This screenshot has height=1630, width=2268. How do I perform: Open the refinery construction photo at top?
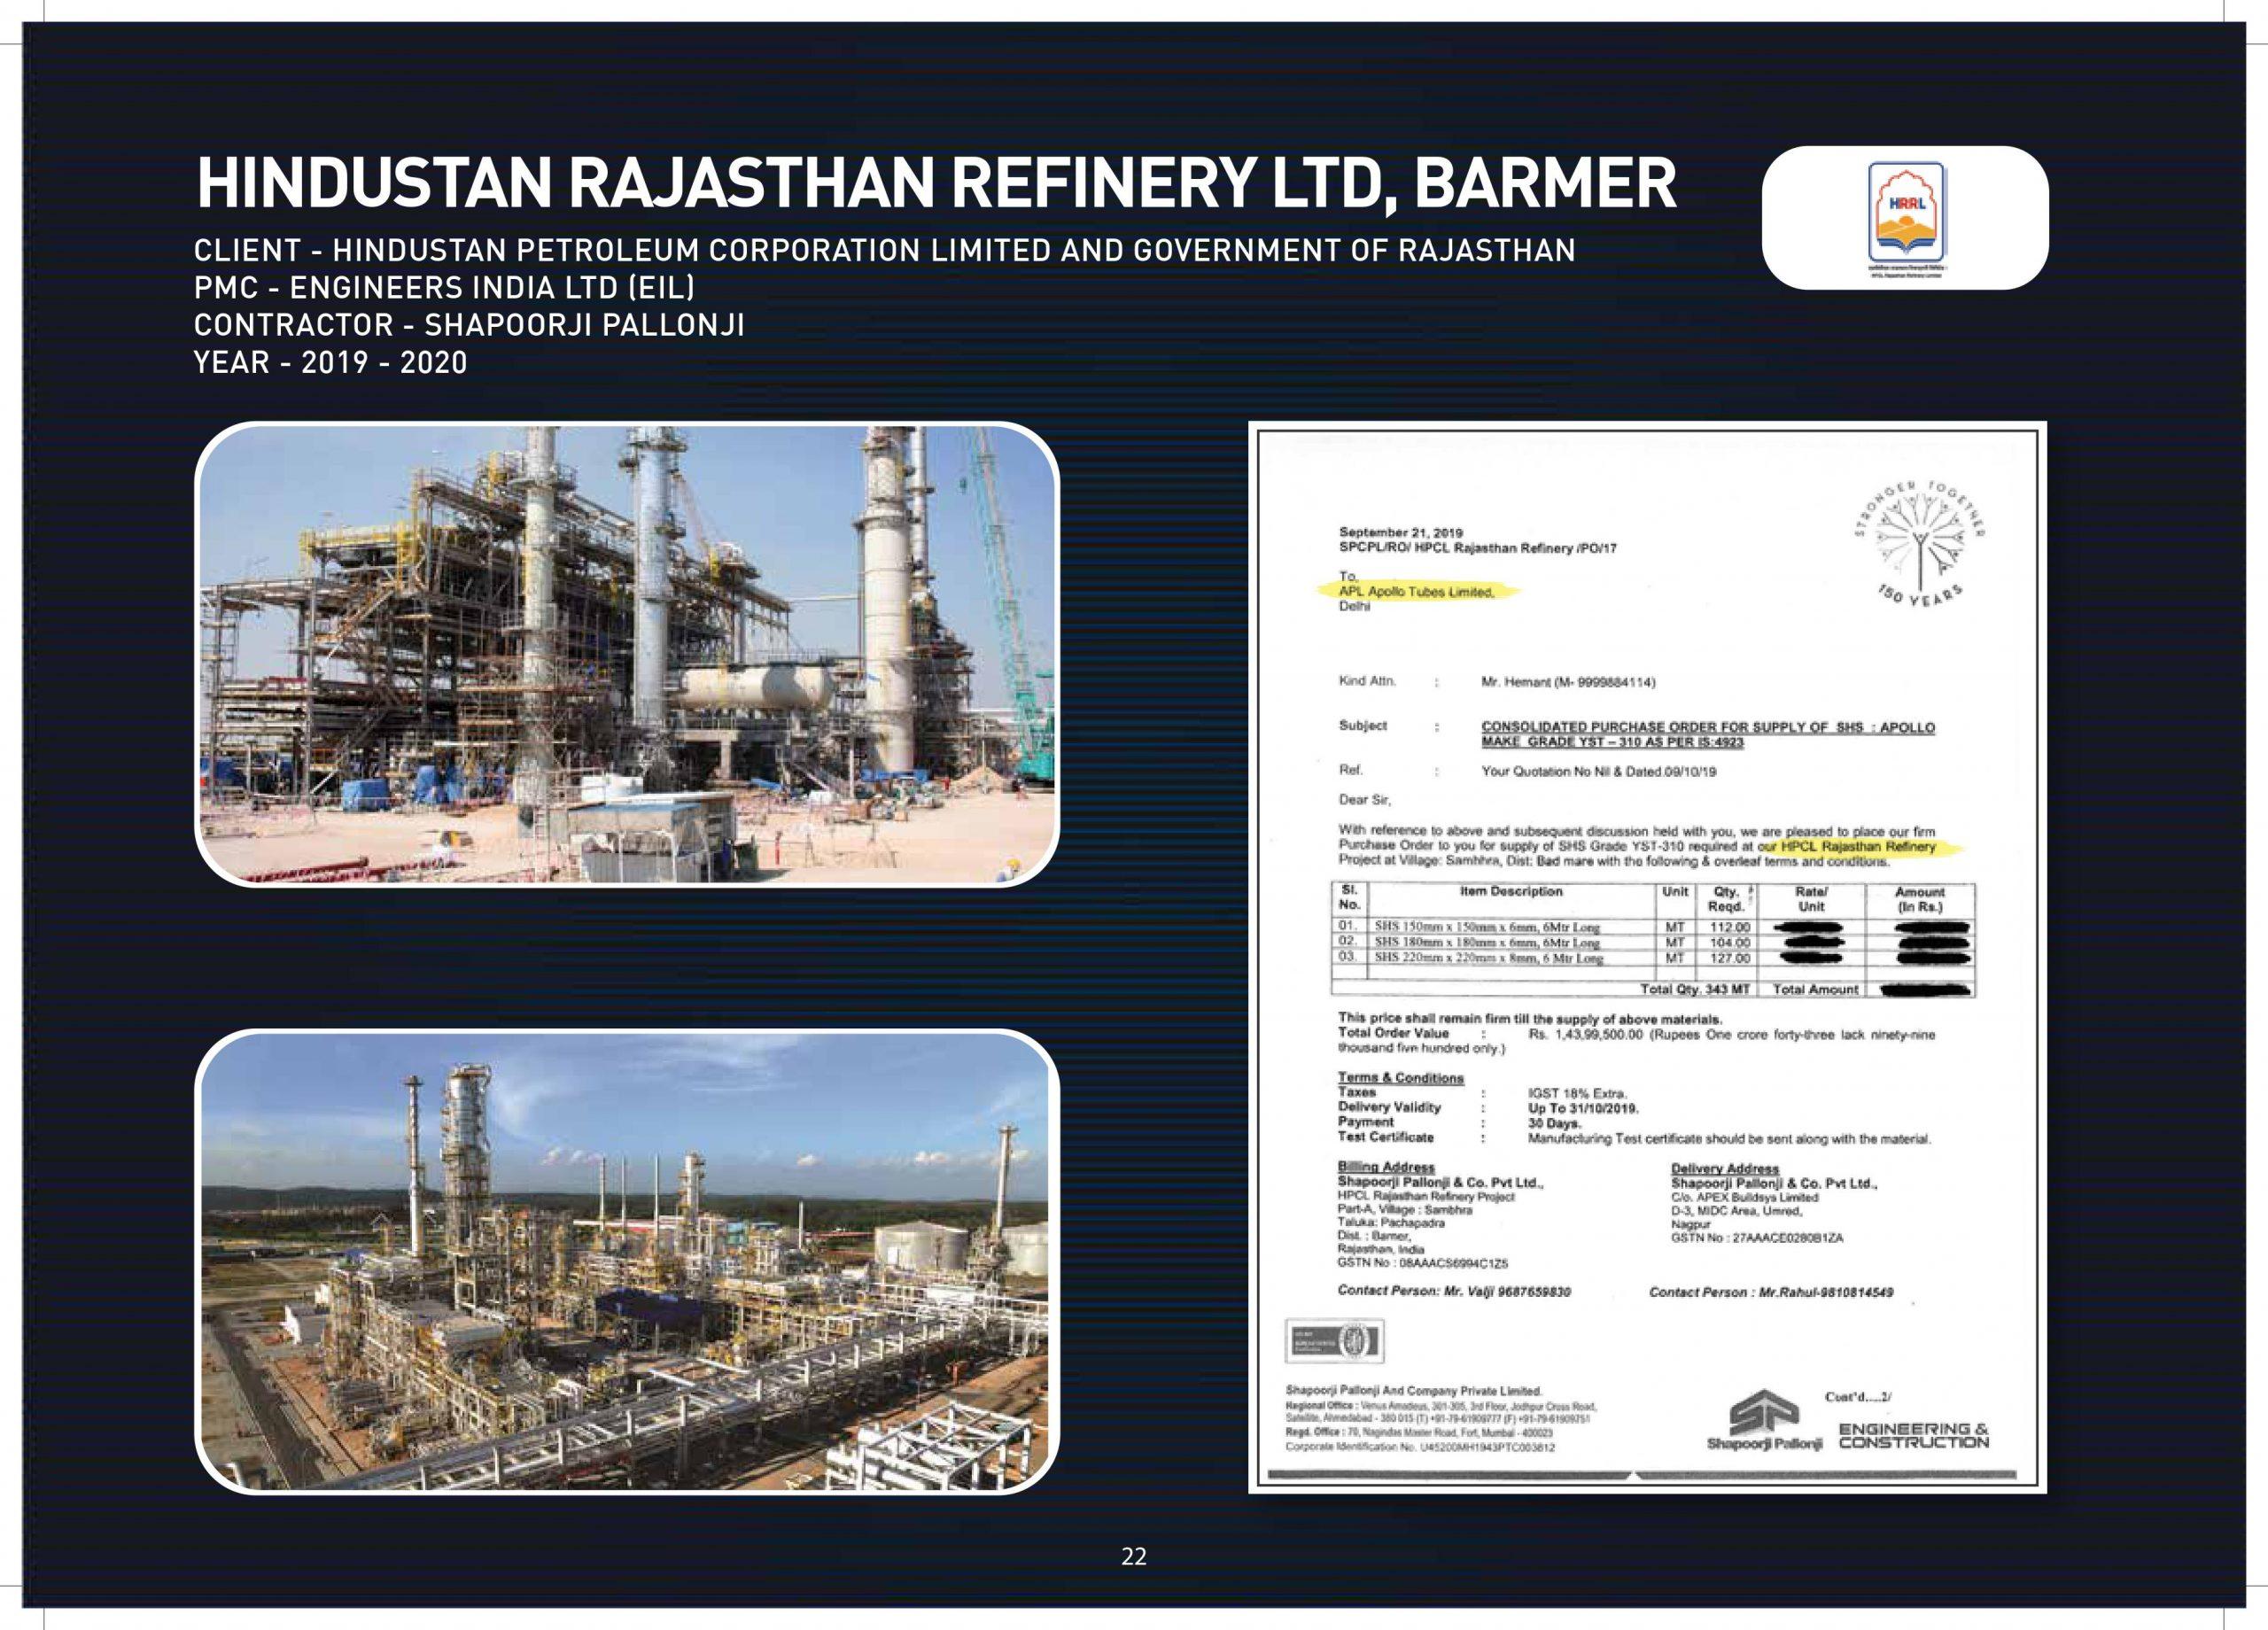[627, 654]
